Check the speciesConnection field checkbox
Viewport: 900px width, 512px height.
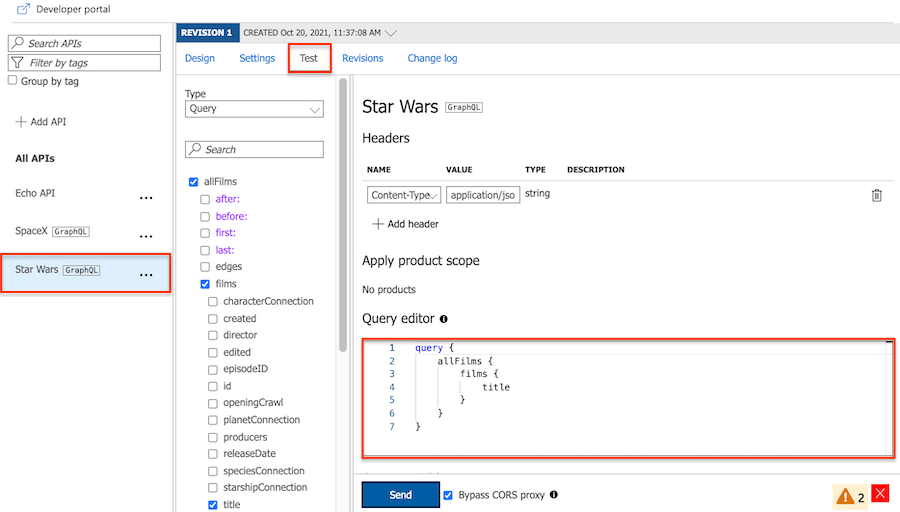213,471
